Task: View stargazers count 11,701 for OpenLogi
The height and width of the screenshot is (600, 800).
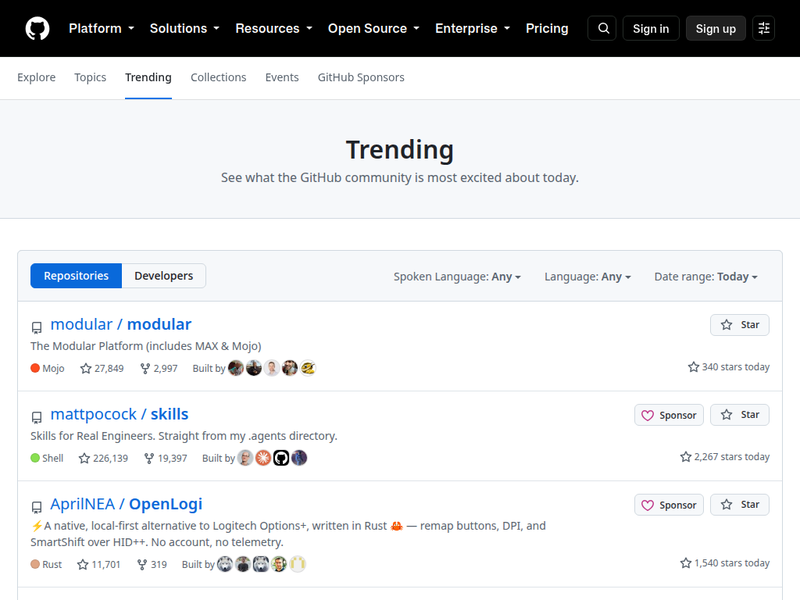Action: pos(99,564)
